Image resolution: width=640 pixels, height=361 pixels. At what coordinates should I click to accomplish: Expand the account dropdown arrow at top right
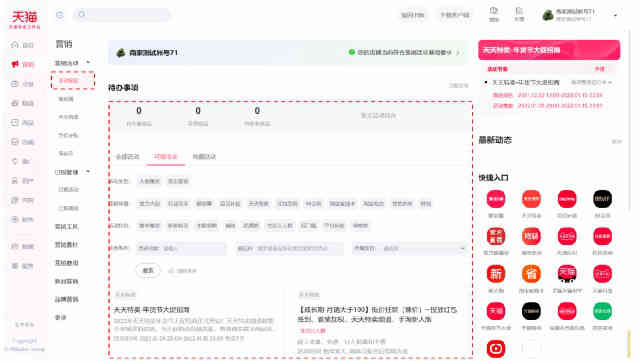pos(616,16)
